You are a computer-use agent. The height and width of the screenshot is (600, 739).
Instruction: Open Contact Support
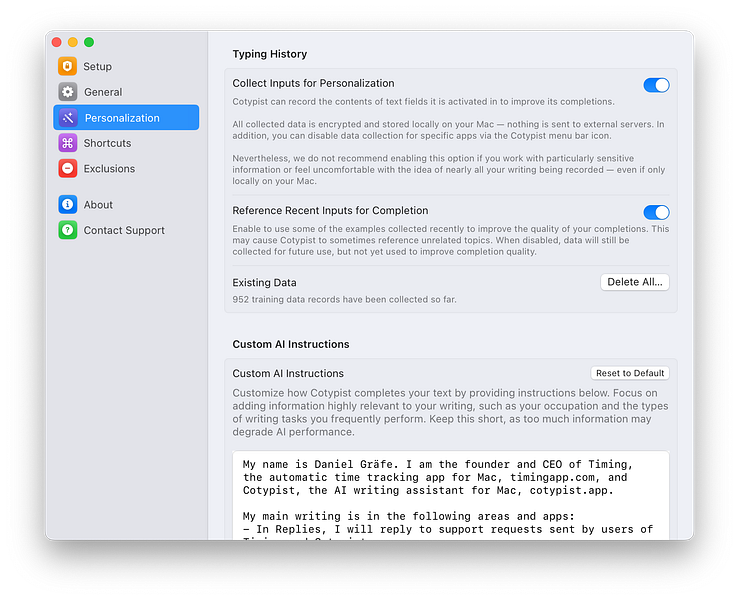tap(126, 230)
